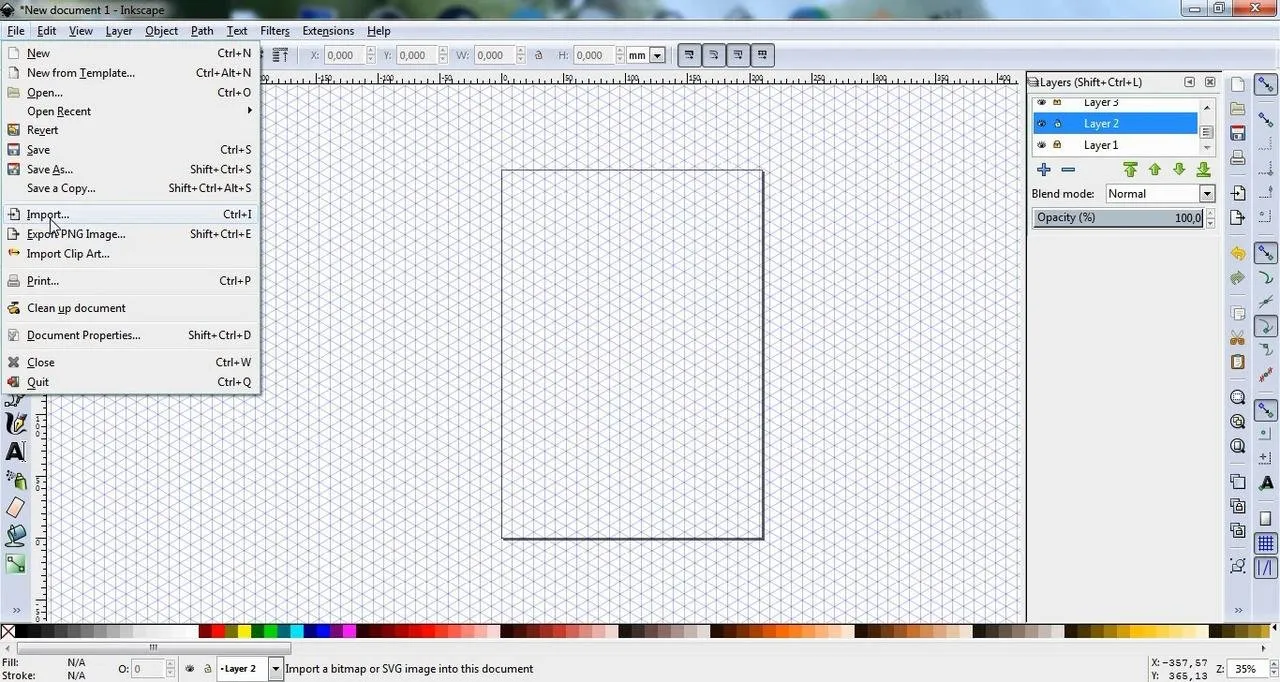
Task: Choose New from Template... menu entry
Action: click(131, 73)
